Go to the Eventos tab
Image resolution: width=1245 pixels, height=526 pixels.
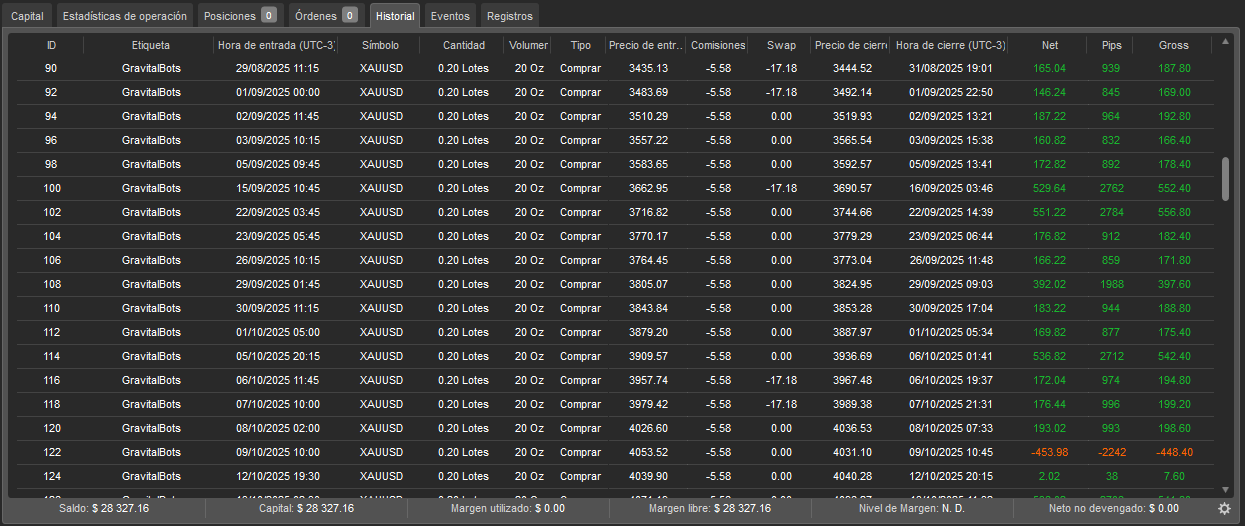click(x=450, y=16)
